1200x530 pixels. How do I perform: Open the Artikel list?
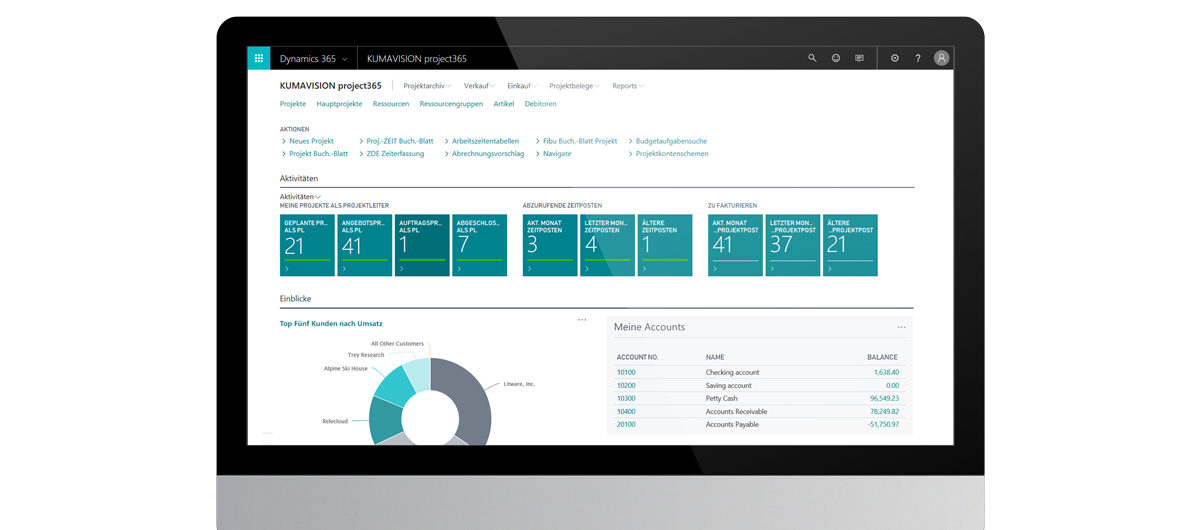click(x=504, y=104)
